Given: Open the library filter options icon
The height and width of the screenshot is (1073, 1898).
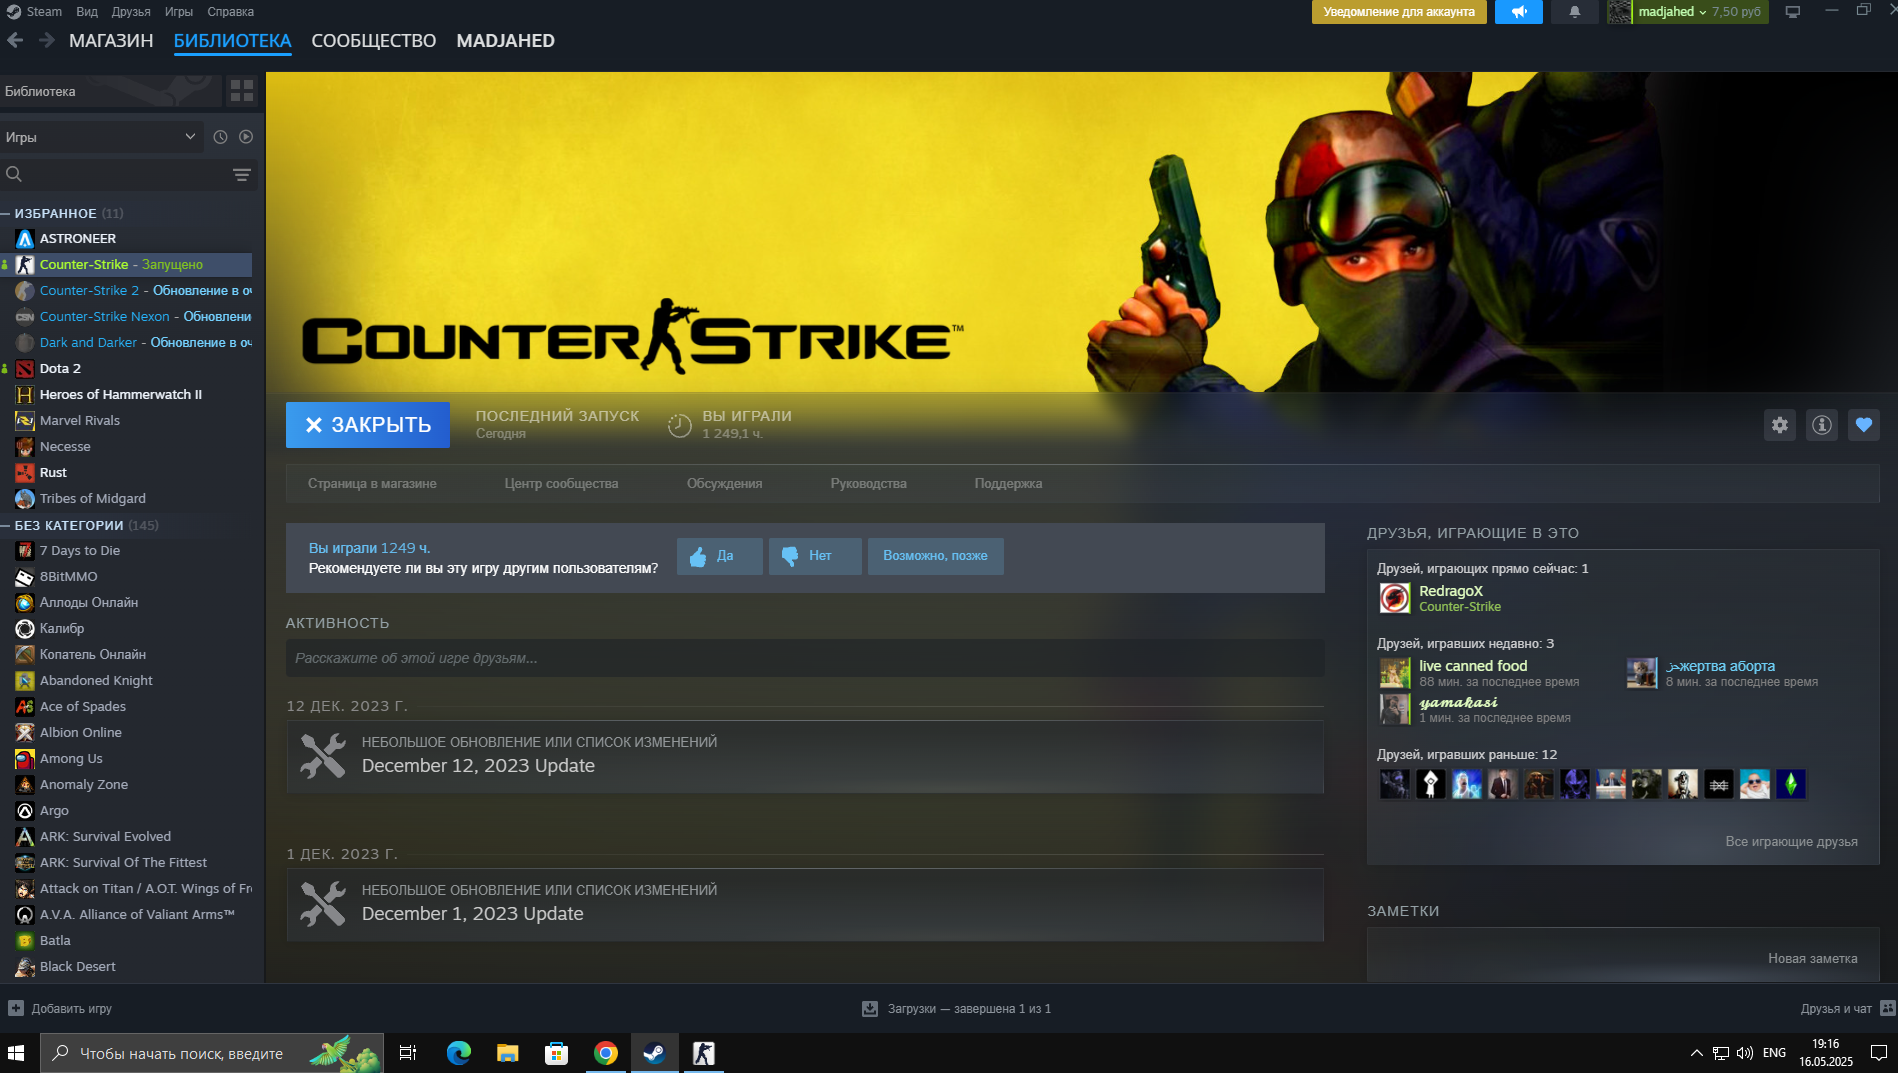Looking at the screenshot, I should pyautogui.click(x=241, y=174).
